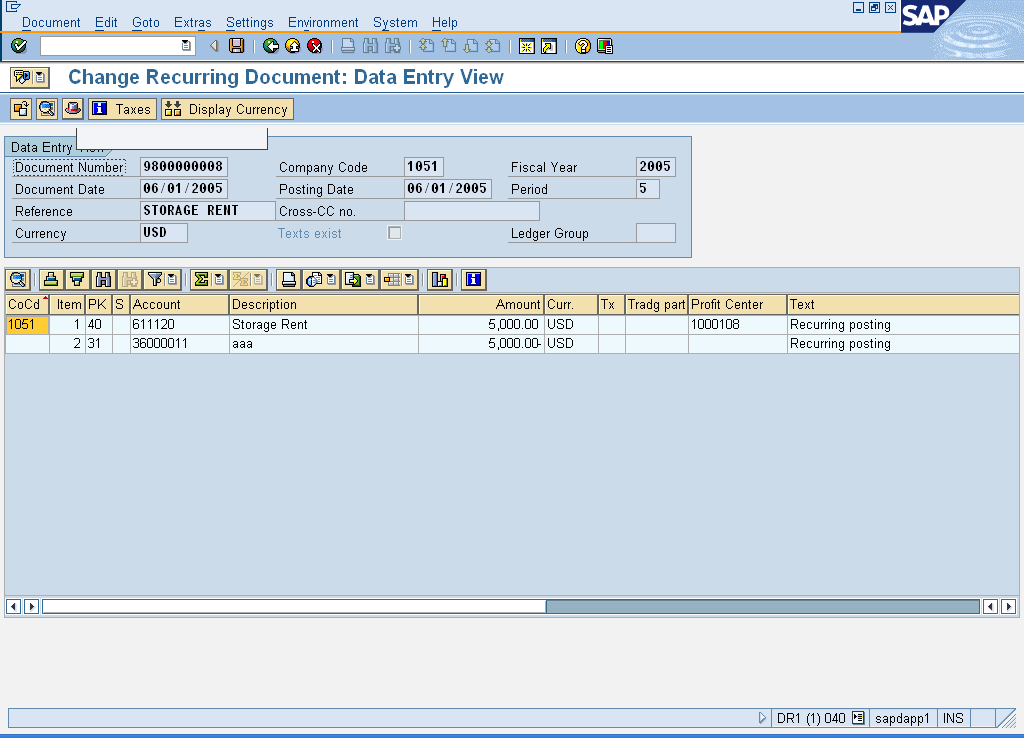Click the Views icon in grid toolbar
Screen dimensions: 1024x738
pos(314,280)
